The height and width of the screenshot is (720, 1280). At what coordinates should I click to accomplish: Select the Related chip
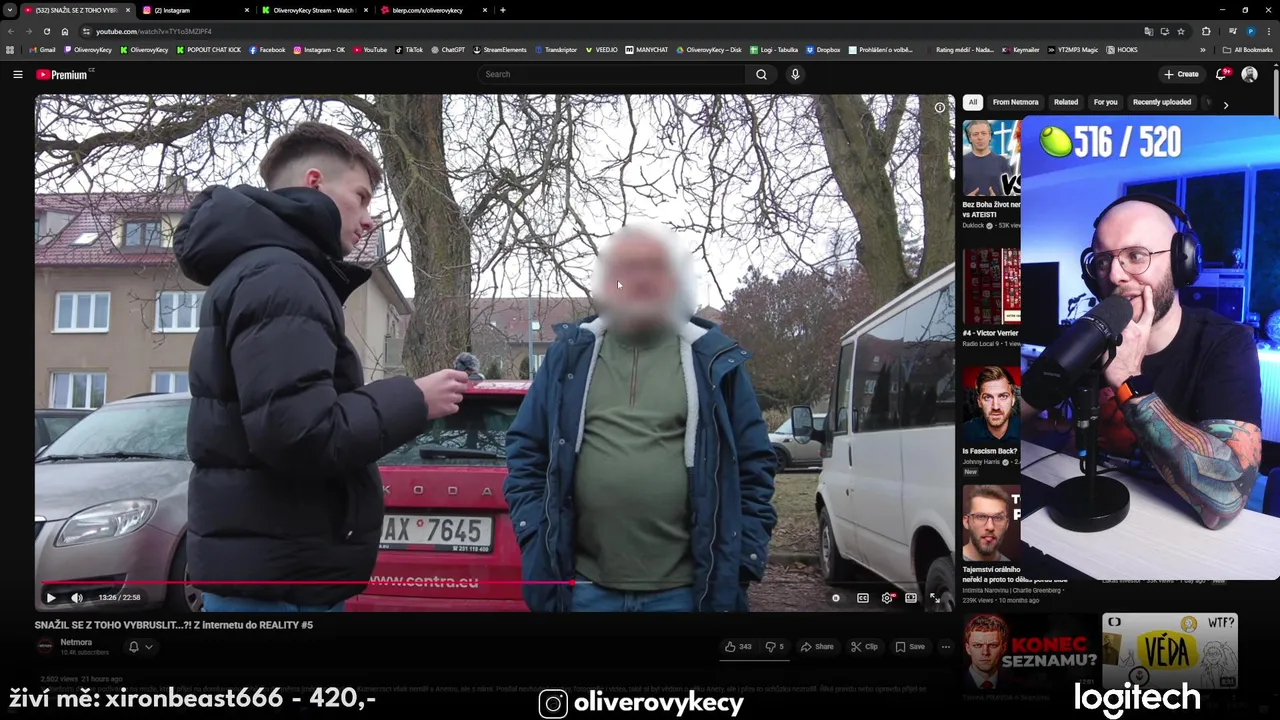point(1066,102)
